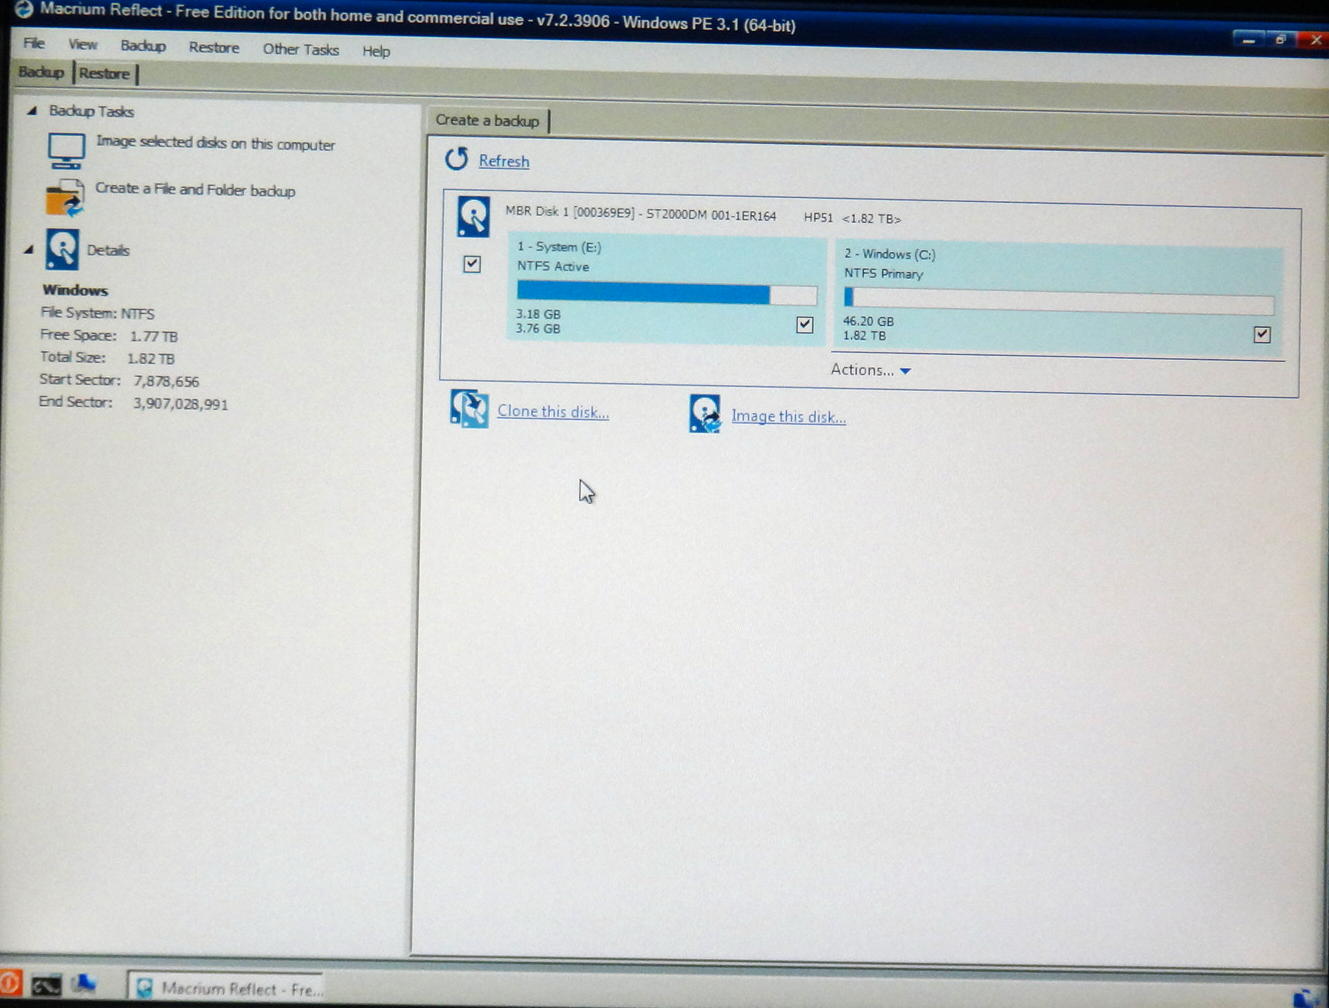The height and width of the screenshot is (1008, 1329).
Task: Click the Macrium Reflect taskbar button
Action: click(227, 988)
